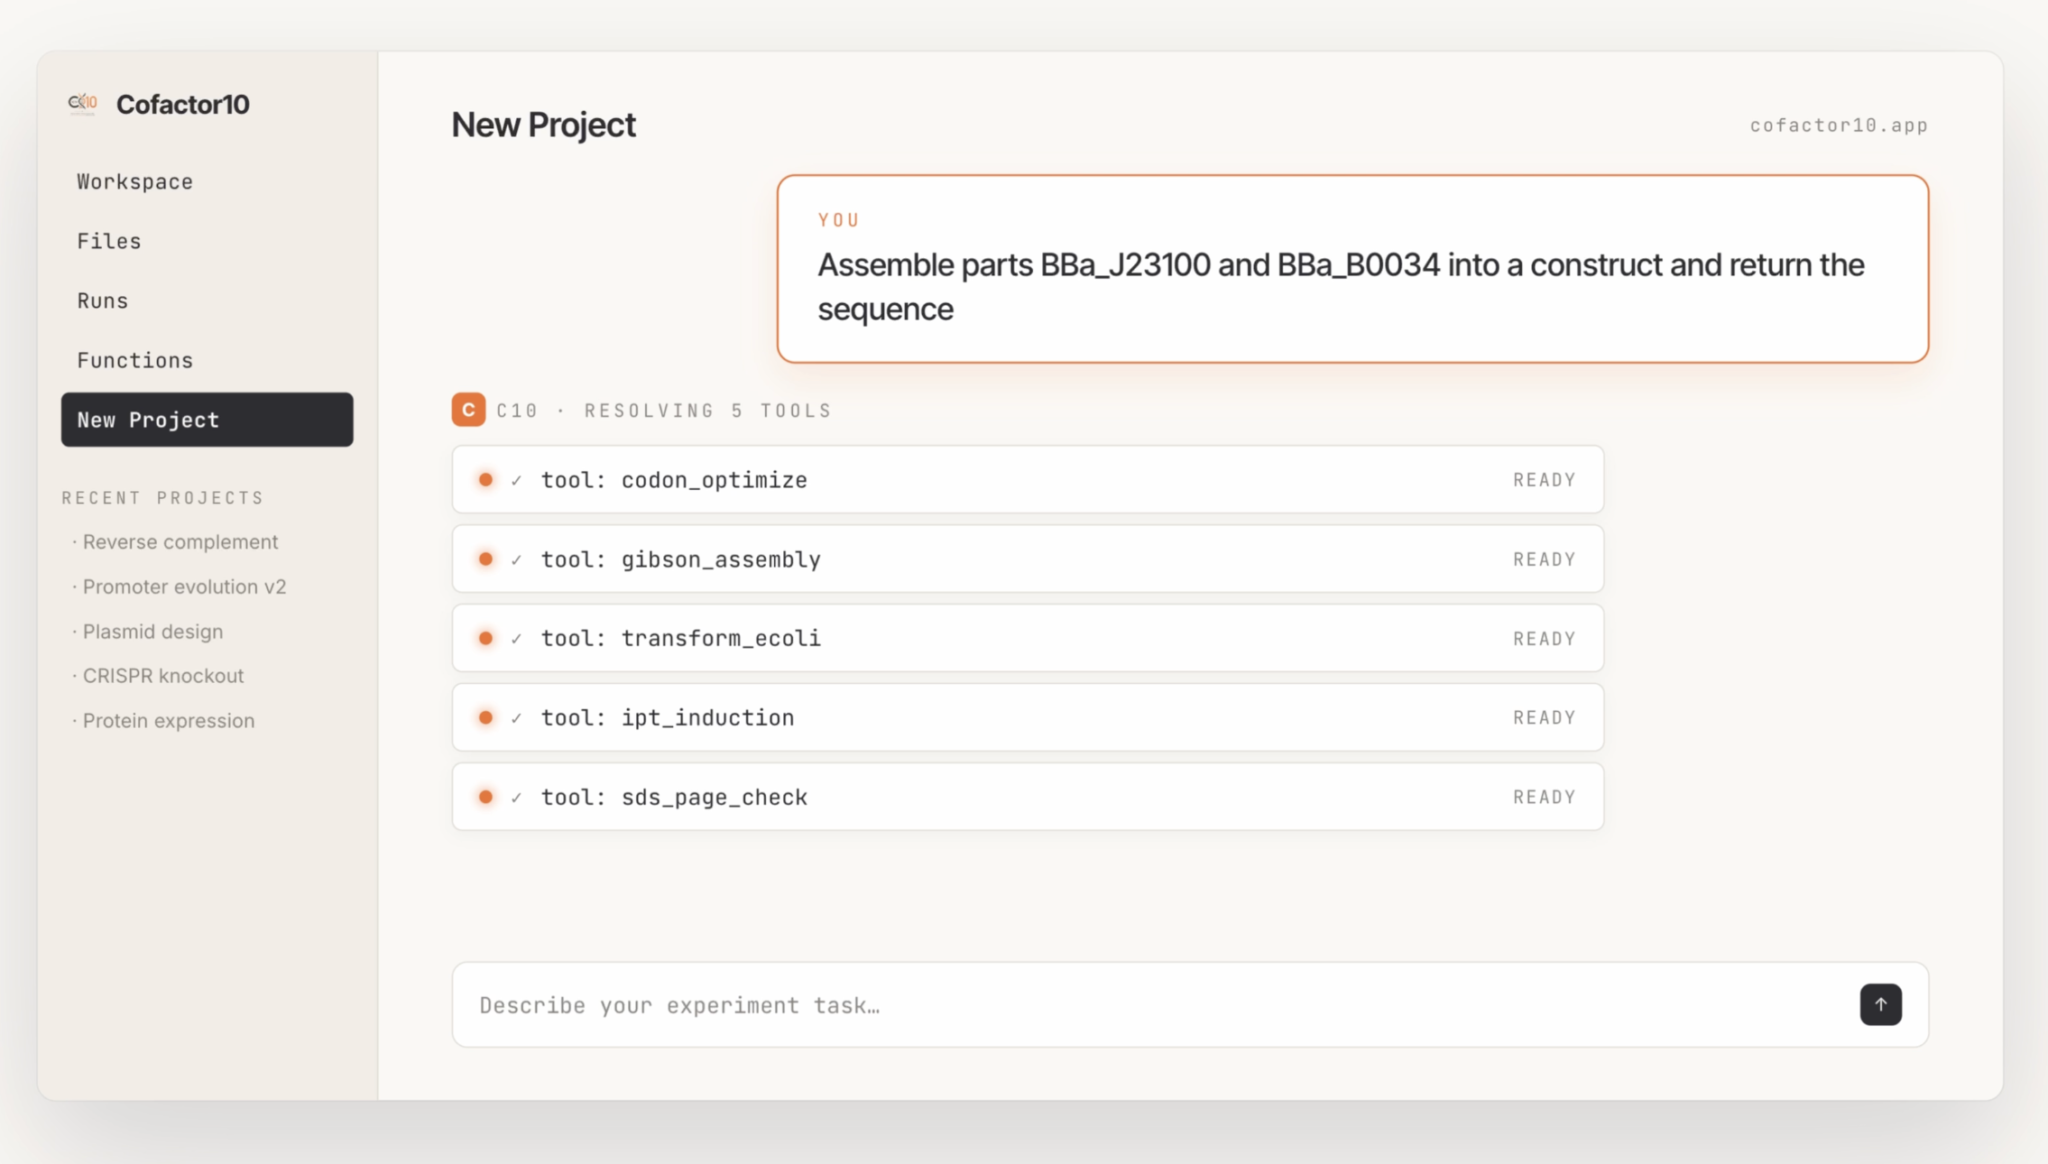This screenshot has width=2048, height=1164.
Task: Click READY status on transform_ecoli row
Action: pos(1544,638)
